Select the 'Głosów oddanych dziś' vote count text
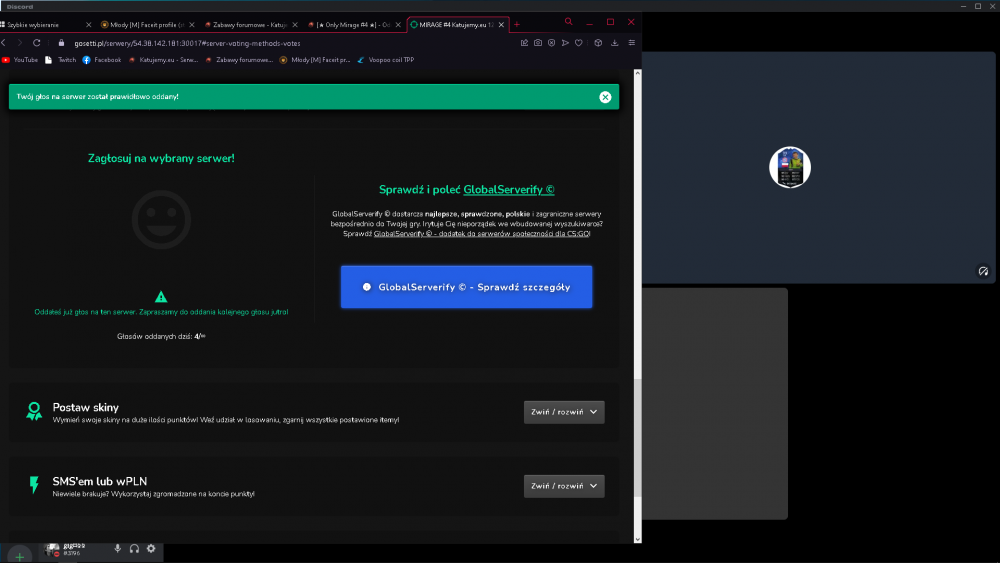The height and width of the screenshot is (563, 1000). (161, 336)
